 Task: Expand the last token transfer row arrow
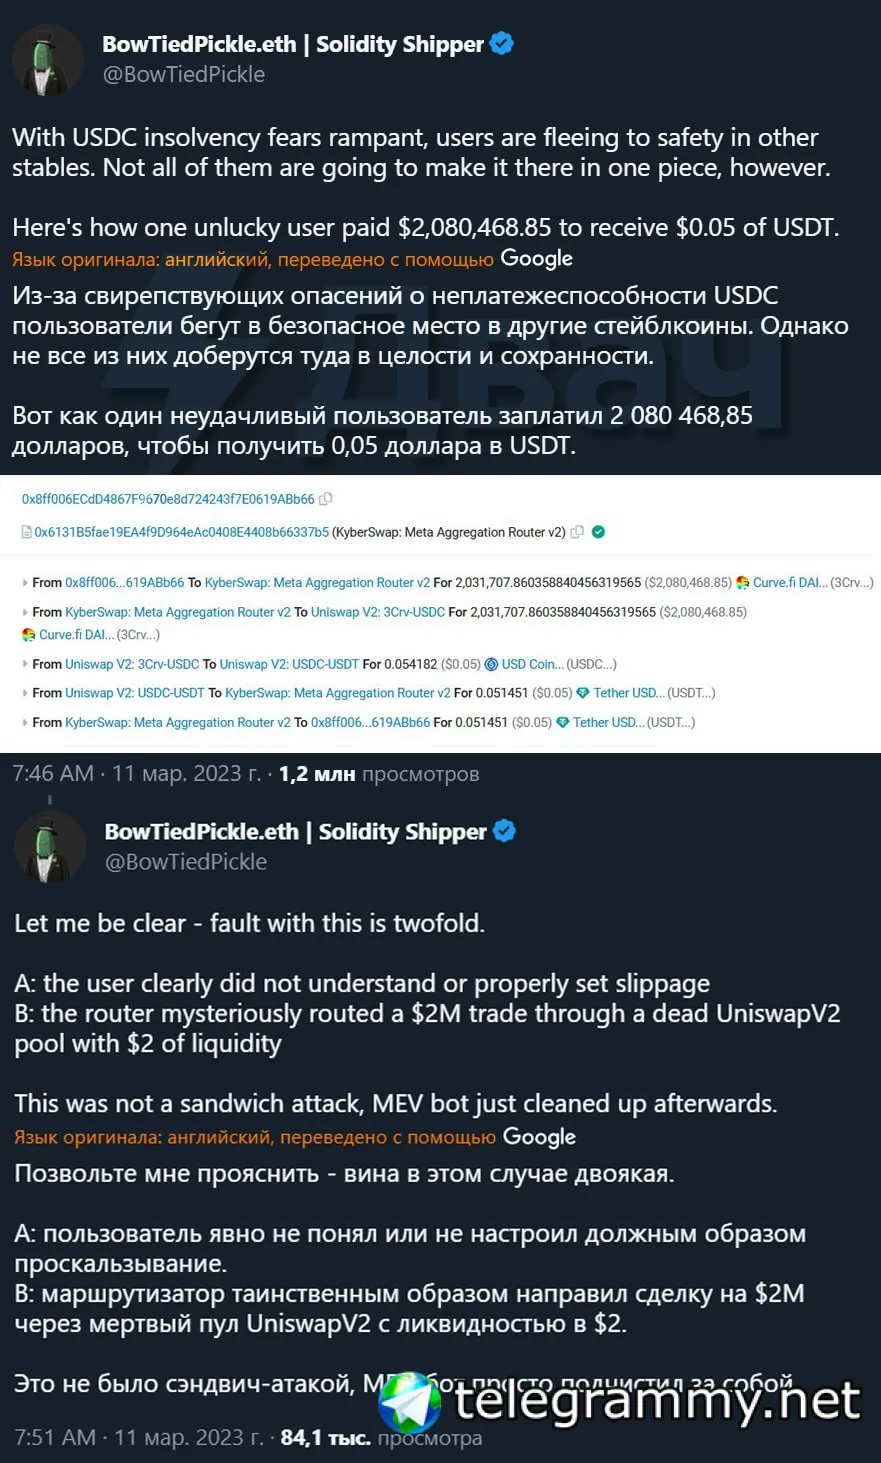tap(25, 722)
